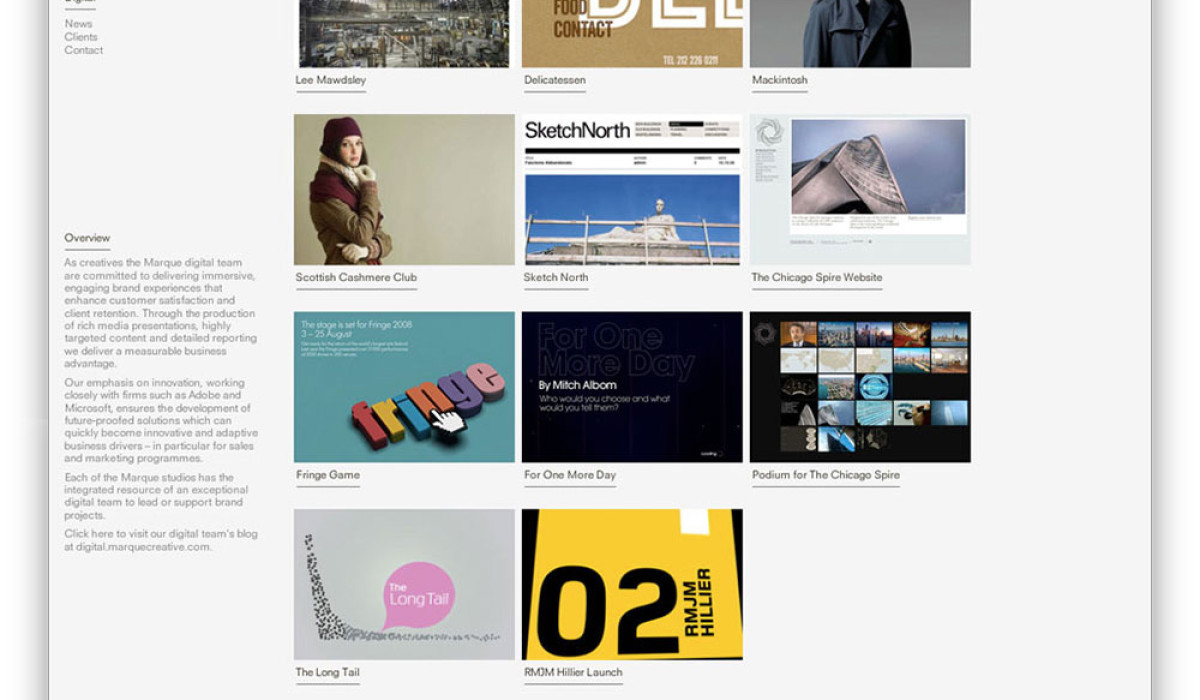Open the News link in sidebar
This screenshot has width=1200, height=700.
click(x=78, y=24)
